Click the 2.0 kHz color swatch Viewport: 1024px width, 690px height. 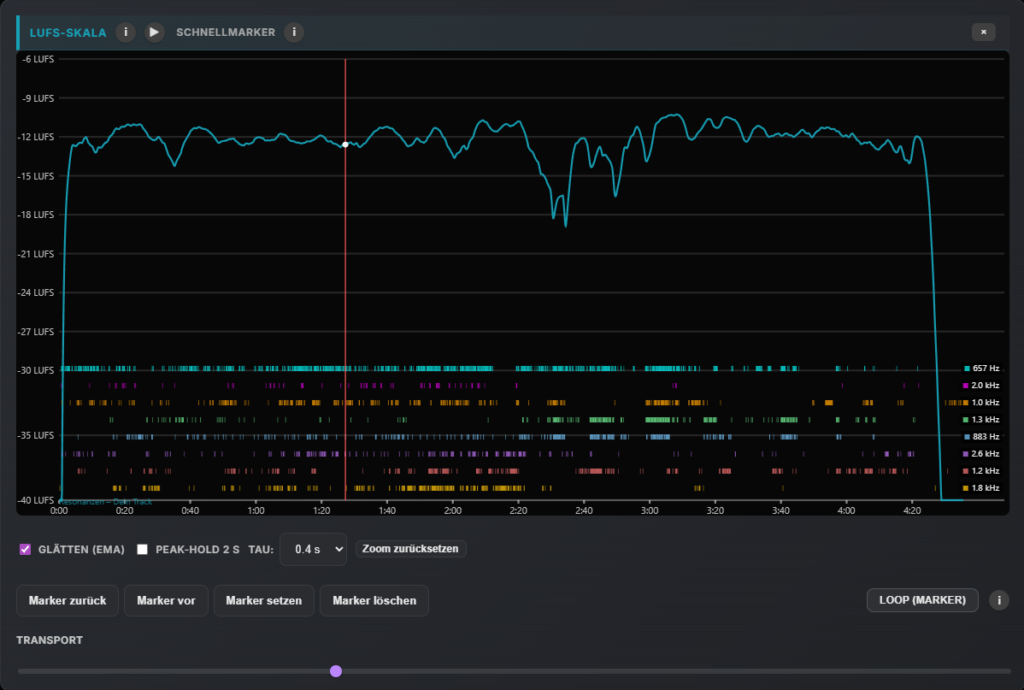pyautogui.click(x=966, y=385)
